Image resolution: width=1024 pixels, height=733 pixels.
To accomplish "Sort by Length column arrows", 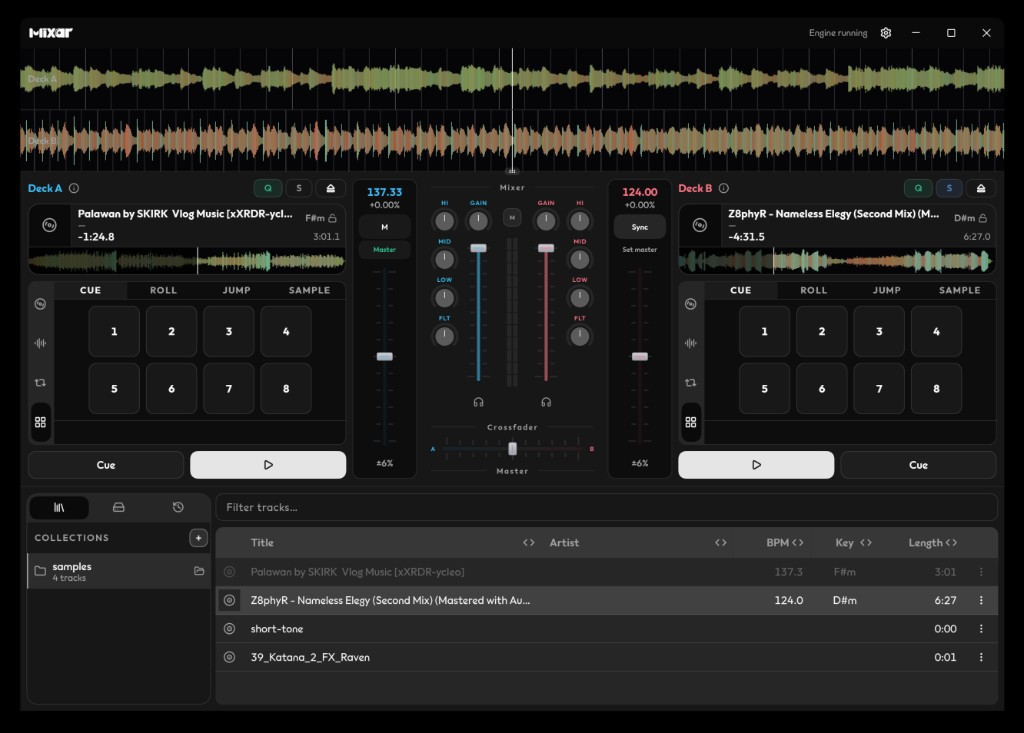I will [x=951, y=542].
